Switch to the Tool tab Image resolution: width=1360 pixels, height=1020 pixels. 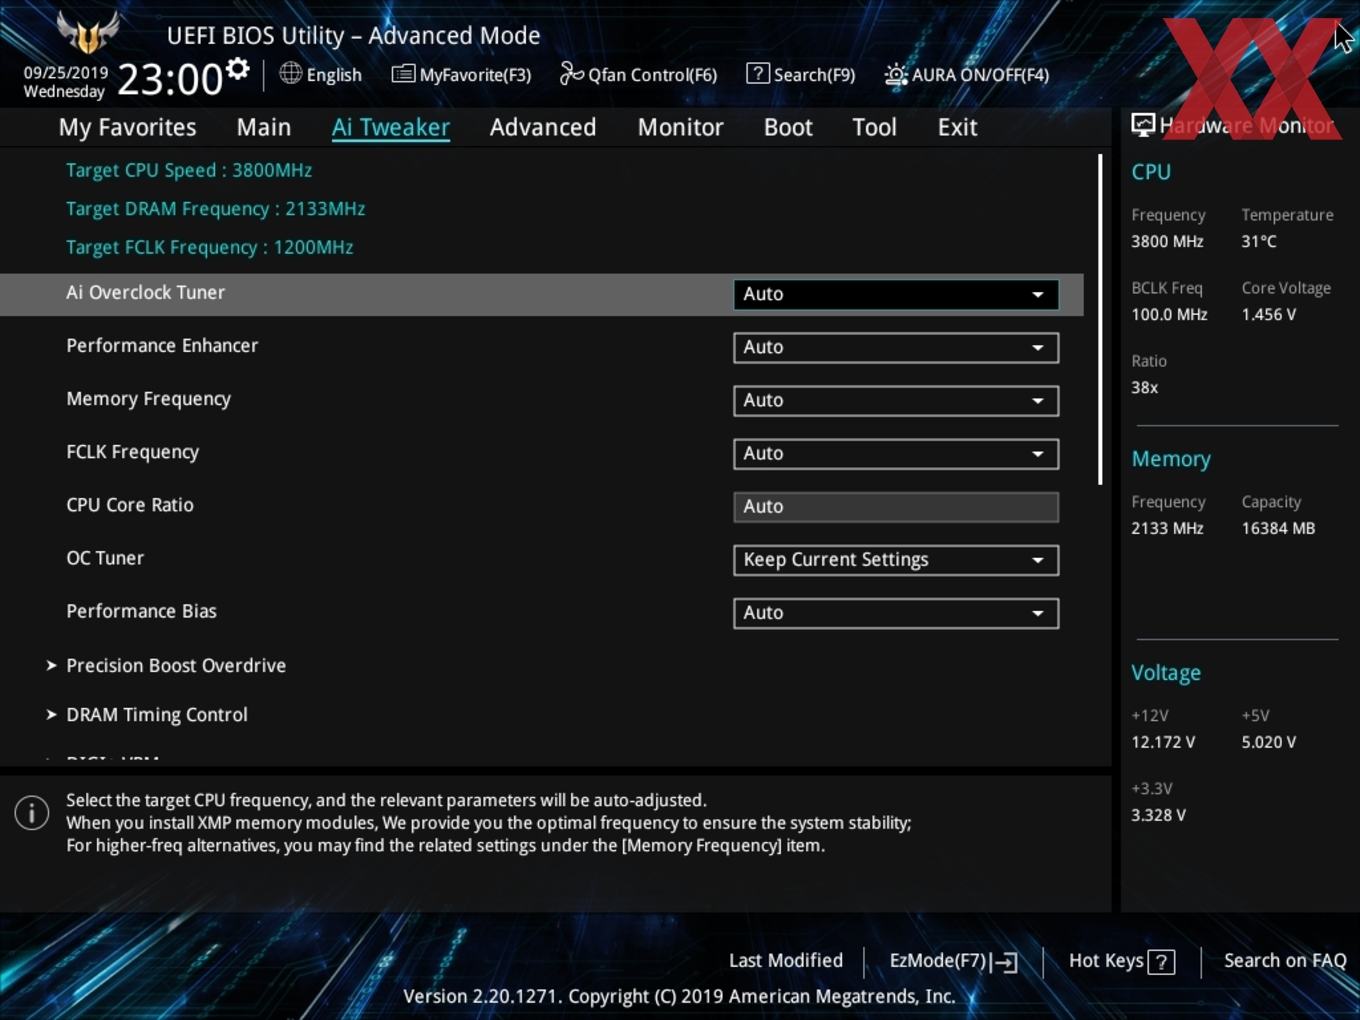click(874, 127)
